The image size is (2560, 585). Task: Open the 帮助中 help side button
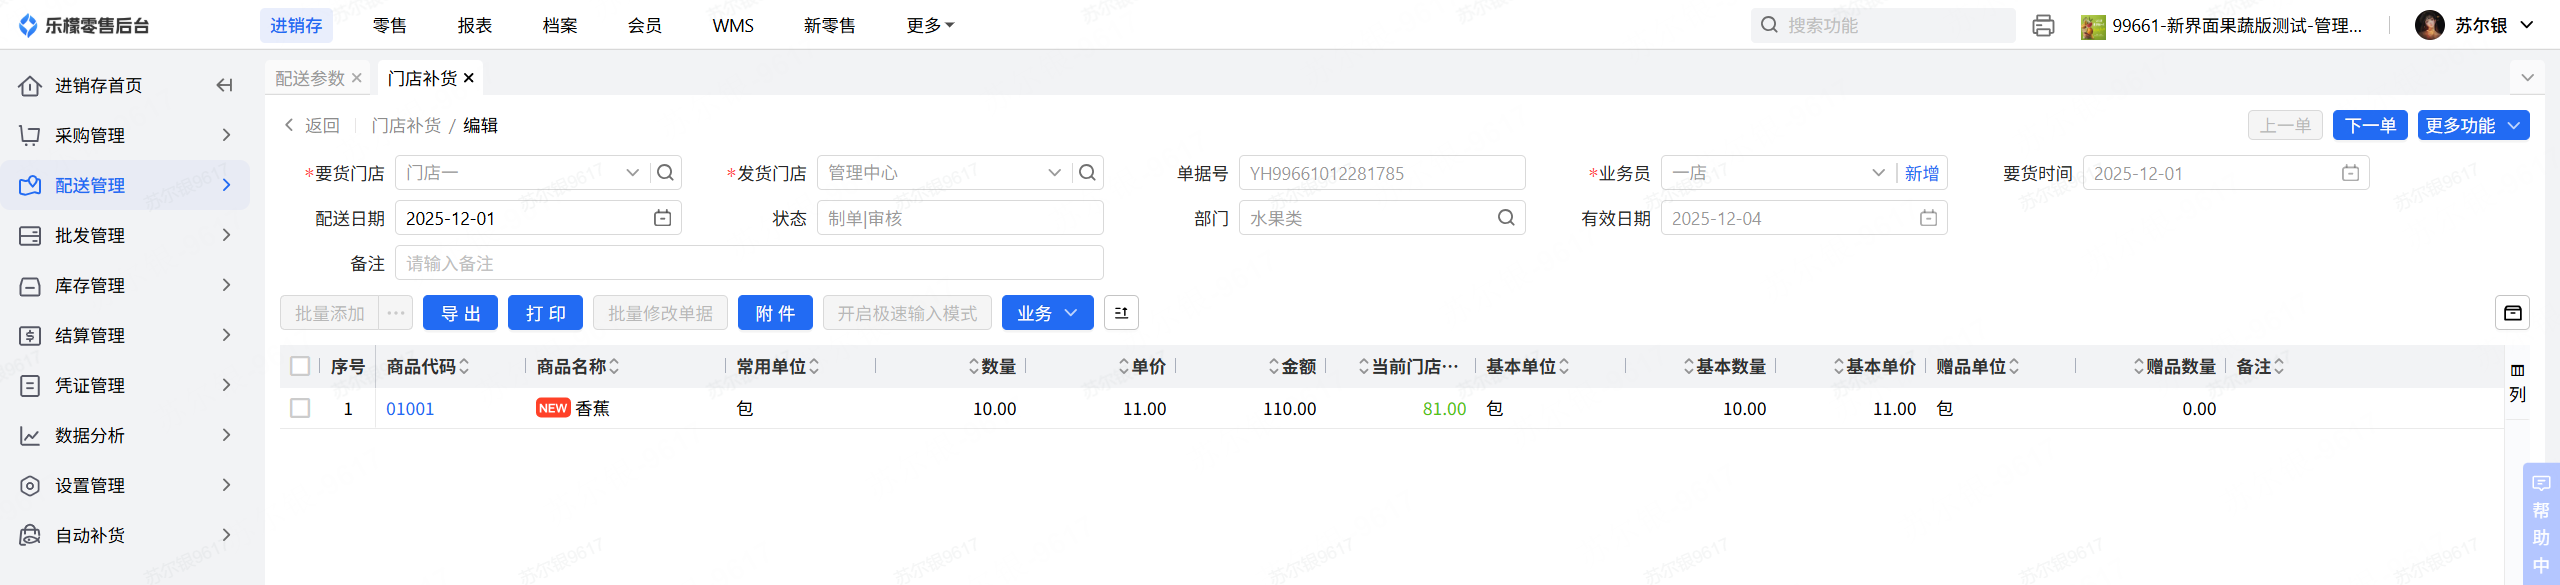[x=2541, y=524]
